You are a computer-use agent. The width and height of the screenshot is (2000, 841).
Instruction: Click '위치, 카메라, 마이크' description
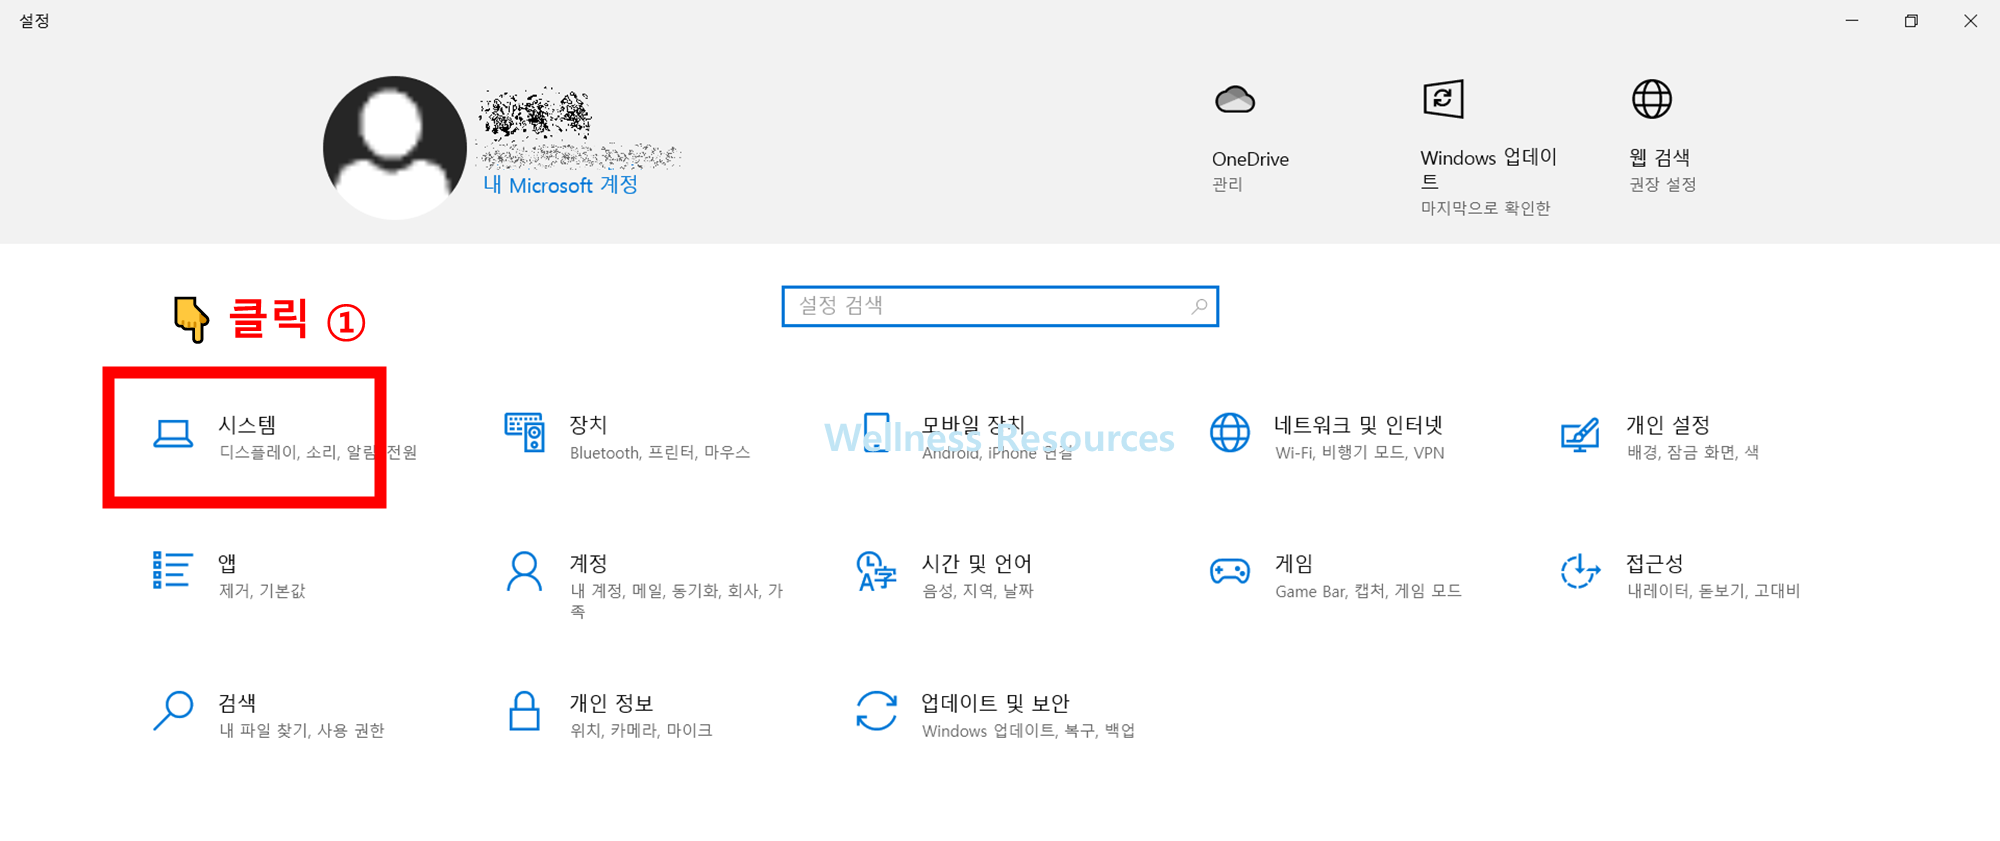pos(641,731)
